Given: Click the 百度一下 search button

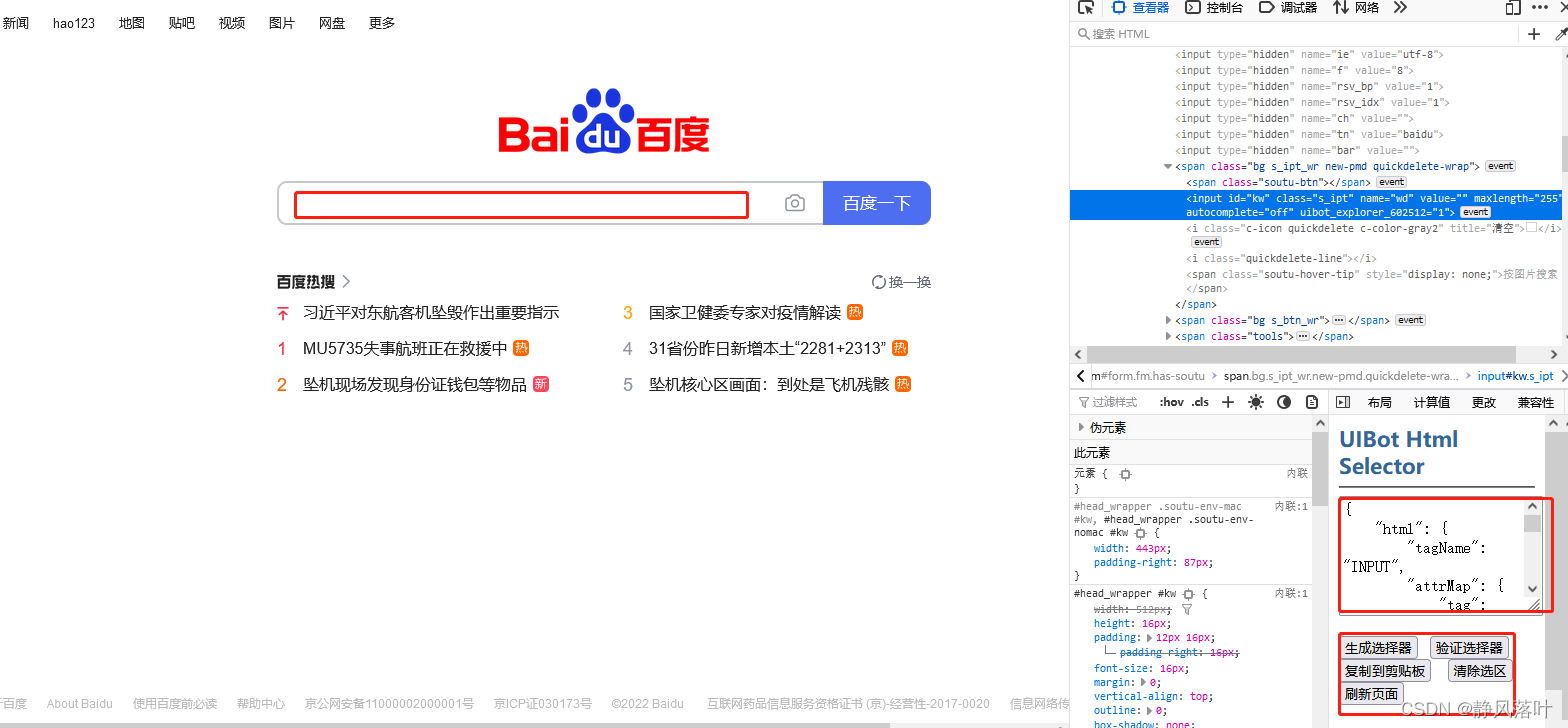Looking at the screenshot, I should (x=877, y=203).
